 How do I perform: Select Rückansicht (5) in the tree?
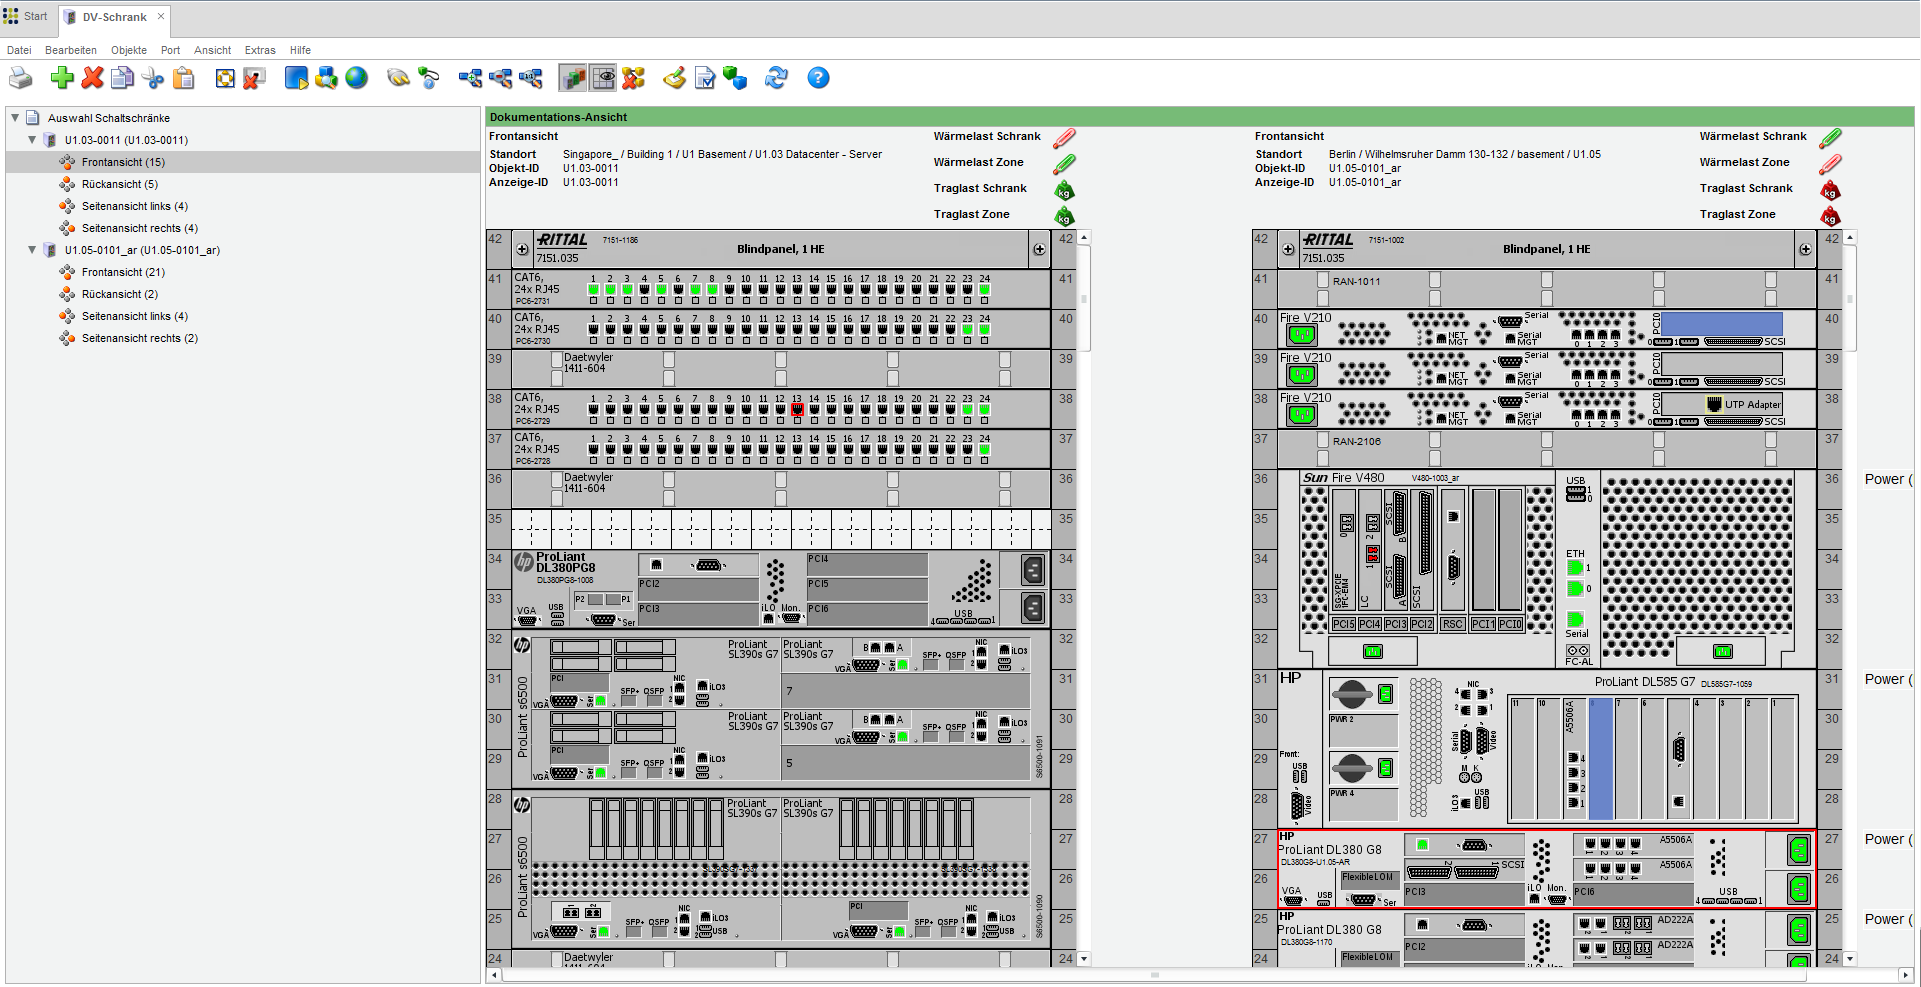pos(119,184)
